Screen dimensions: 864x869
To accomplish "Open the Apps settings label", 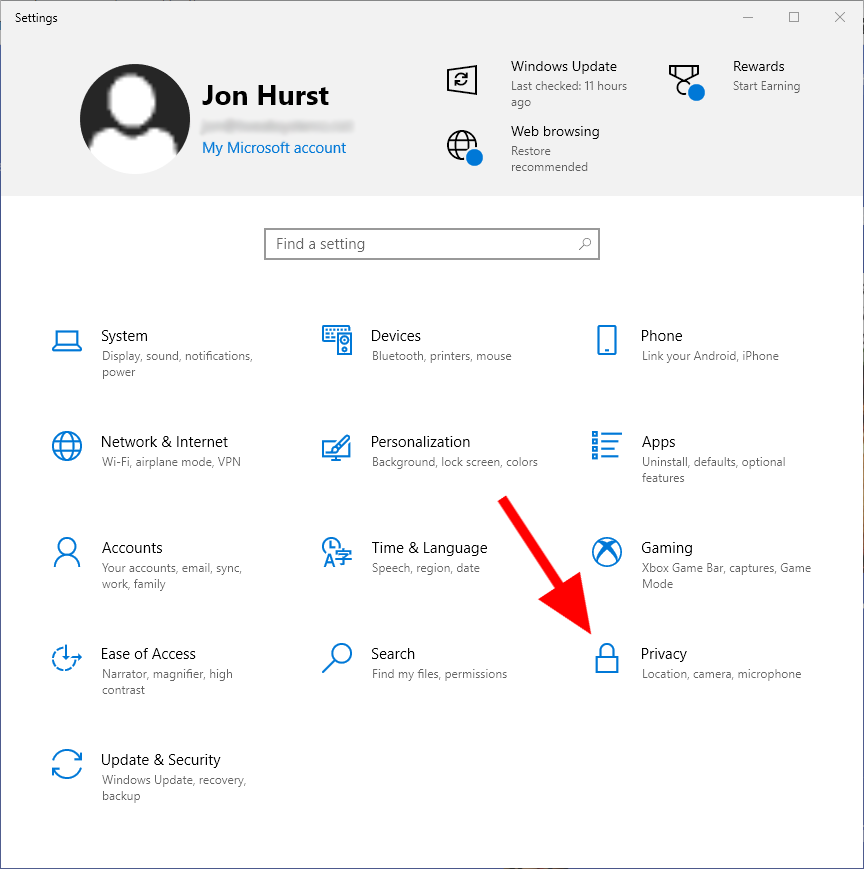I will 658,442.
